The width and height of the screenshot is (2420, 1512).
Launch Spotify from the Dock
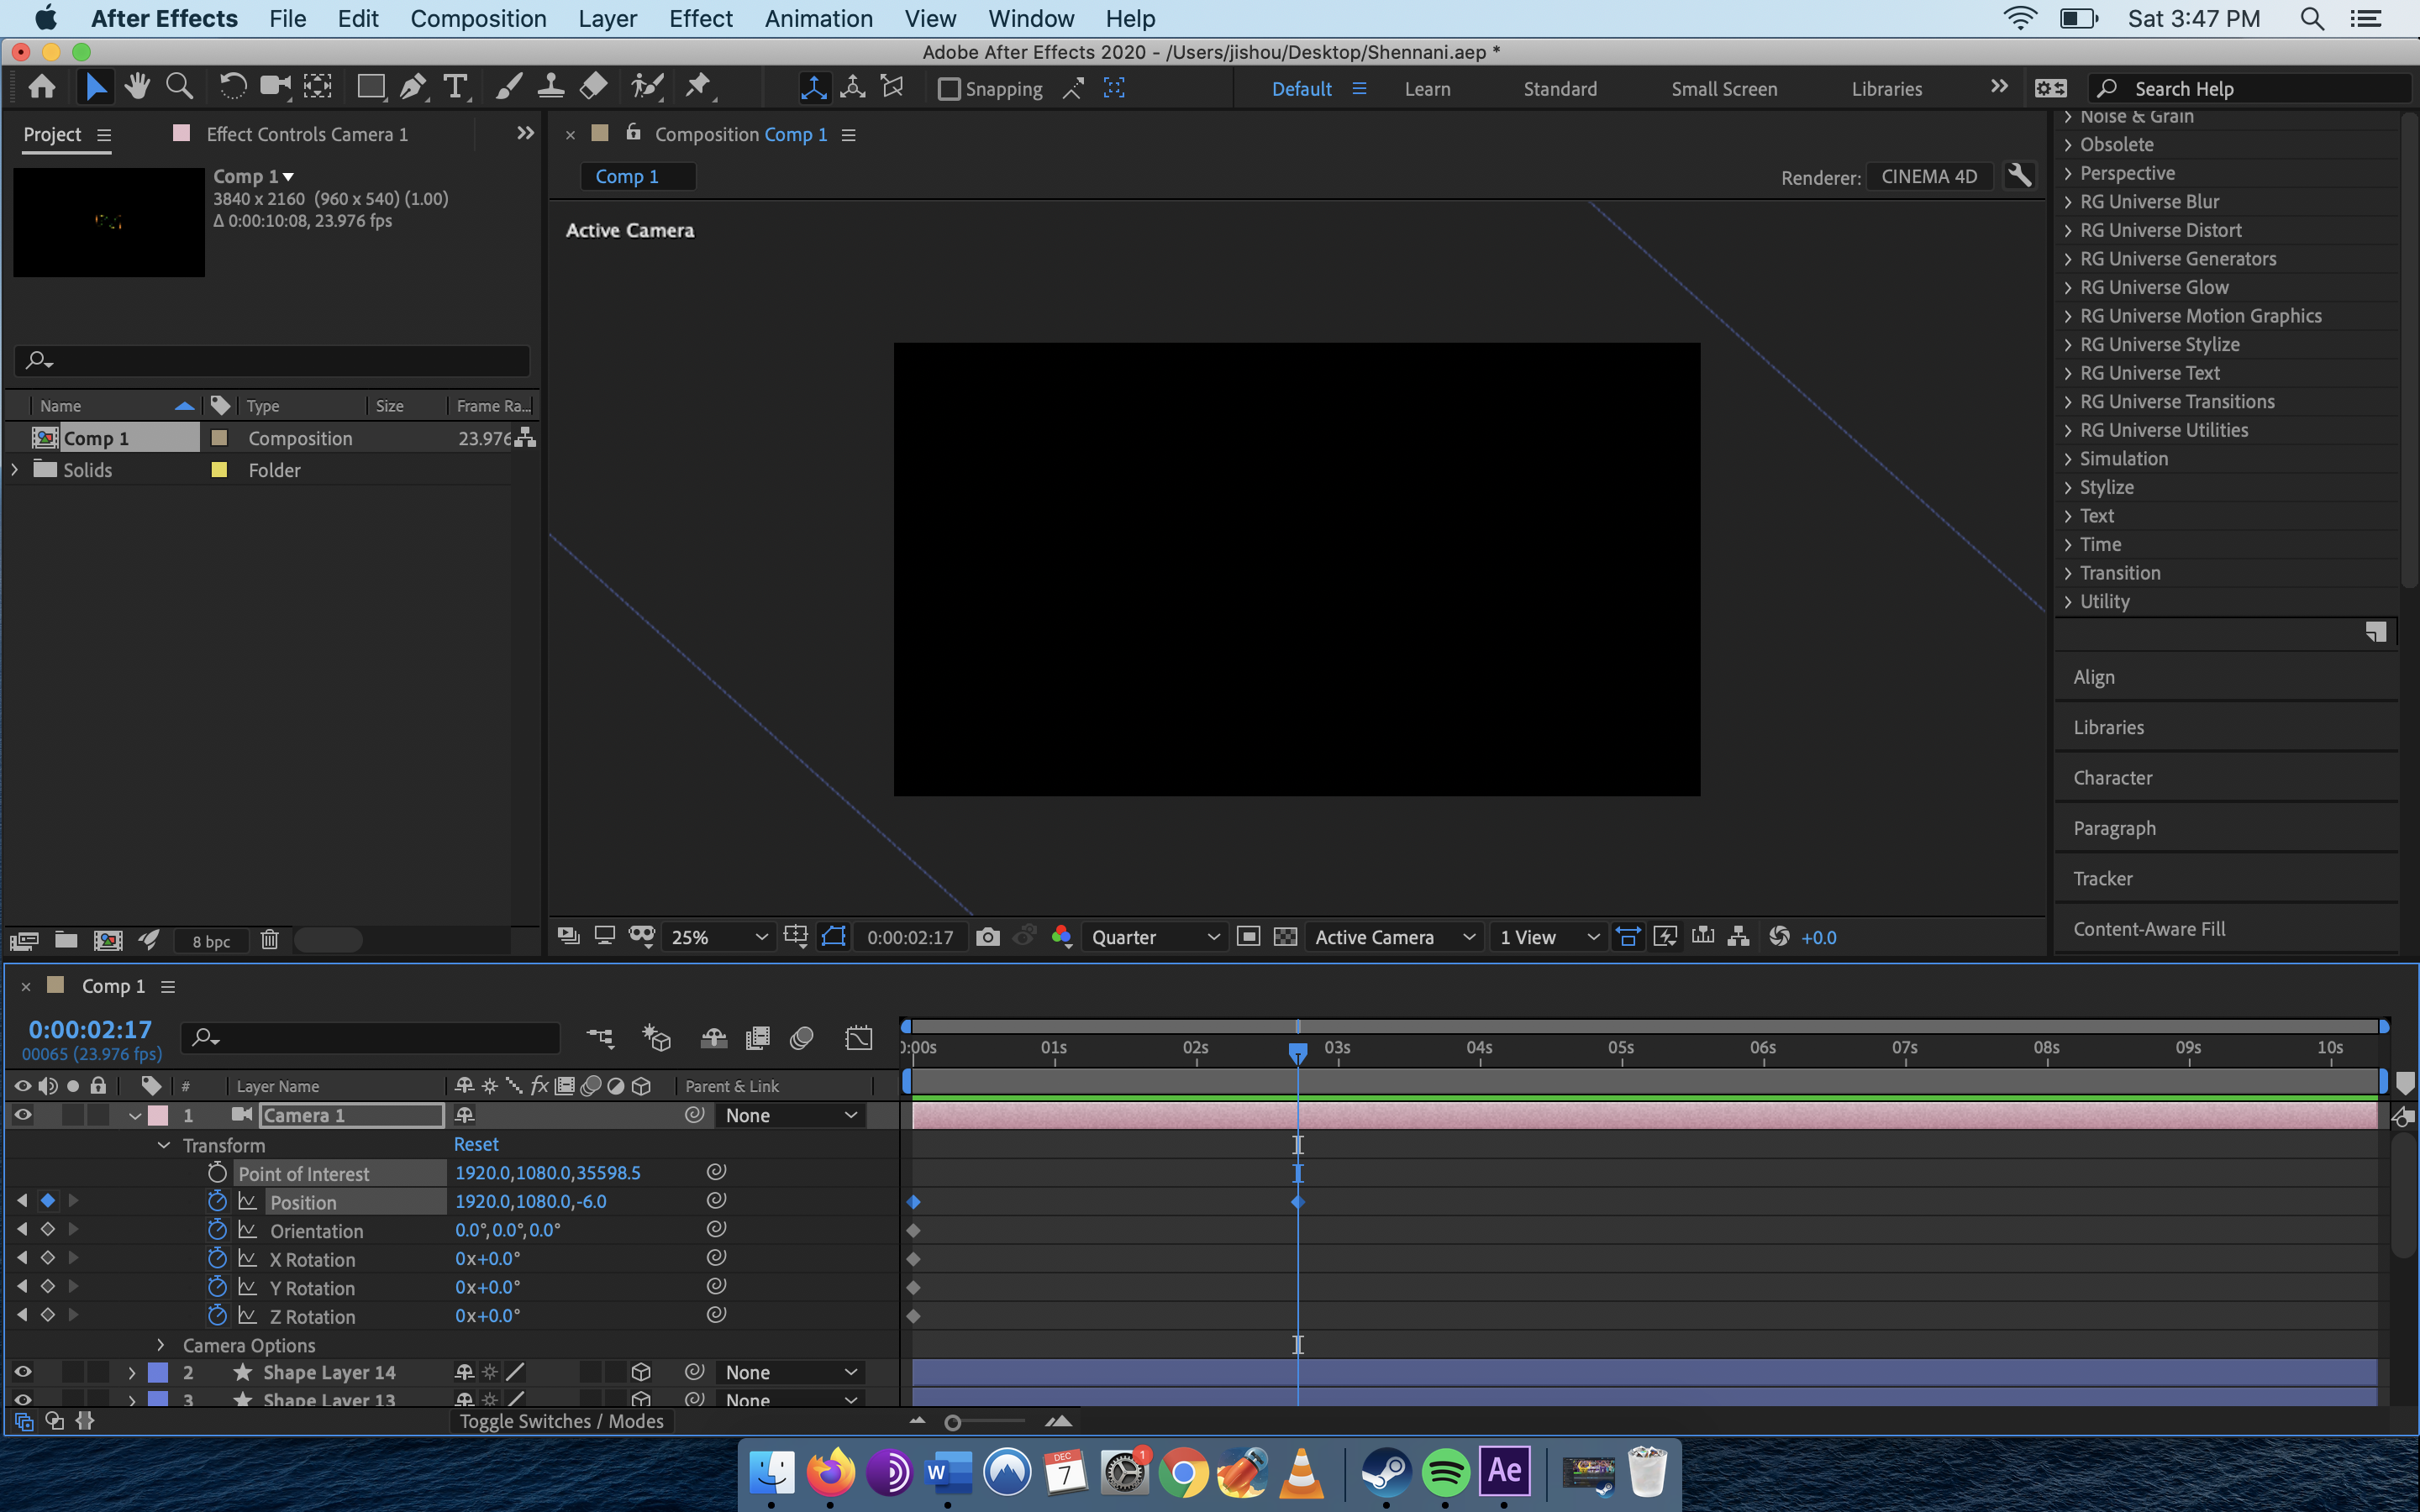1445,1471
